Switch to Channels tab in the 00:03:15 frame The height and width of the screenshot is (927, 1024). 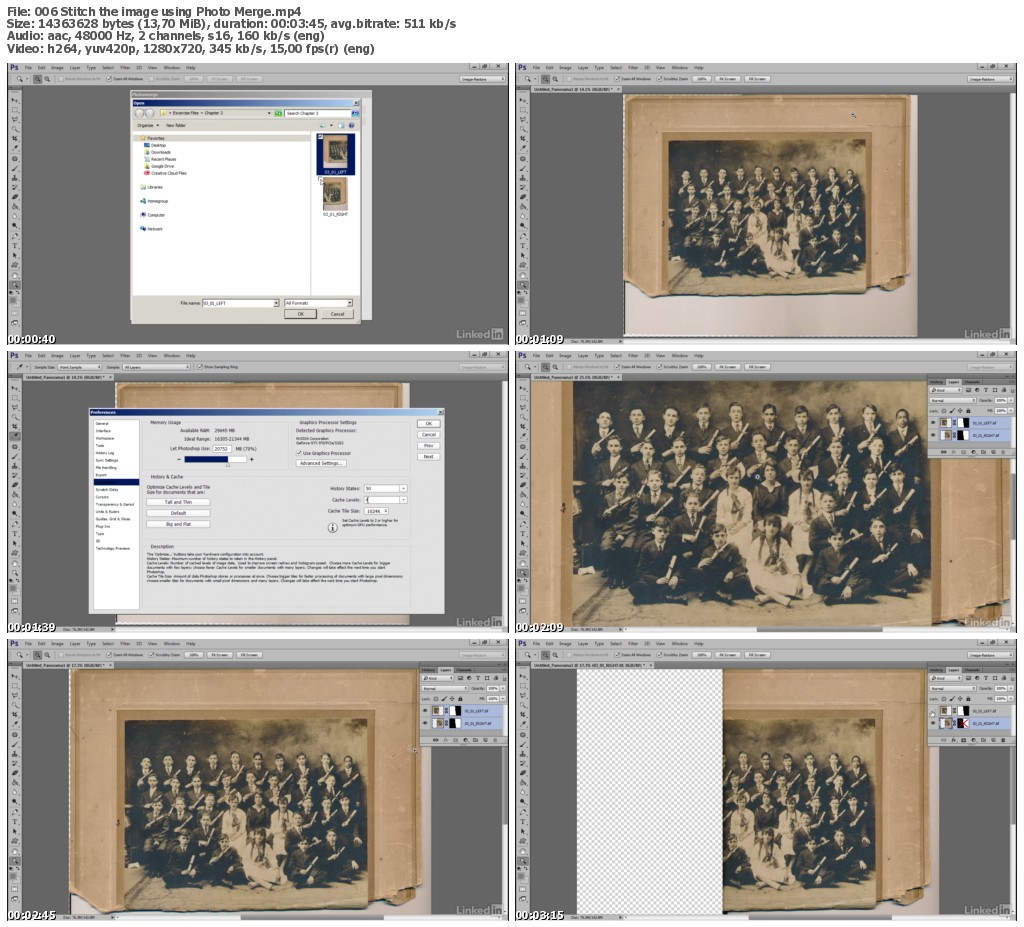click(972, 670)
